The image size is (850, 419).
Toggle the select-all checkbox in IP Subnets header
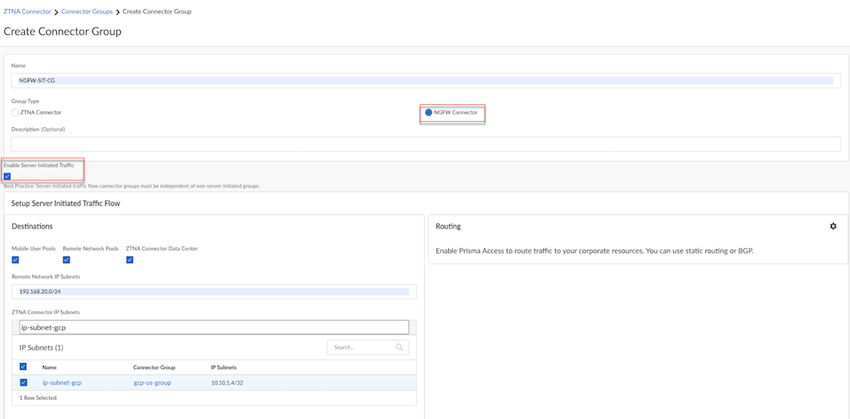(24, 367)
